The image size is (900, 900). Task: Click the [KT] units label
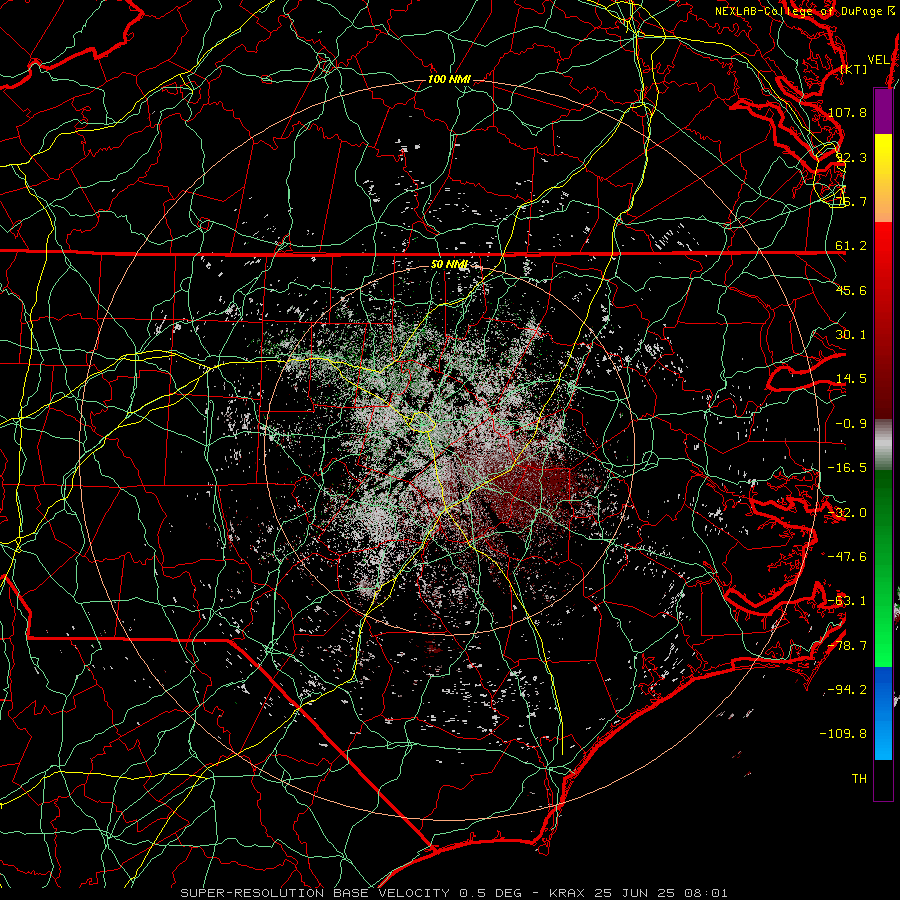coord(854,69)
